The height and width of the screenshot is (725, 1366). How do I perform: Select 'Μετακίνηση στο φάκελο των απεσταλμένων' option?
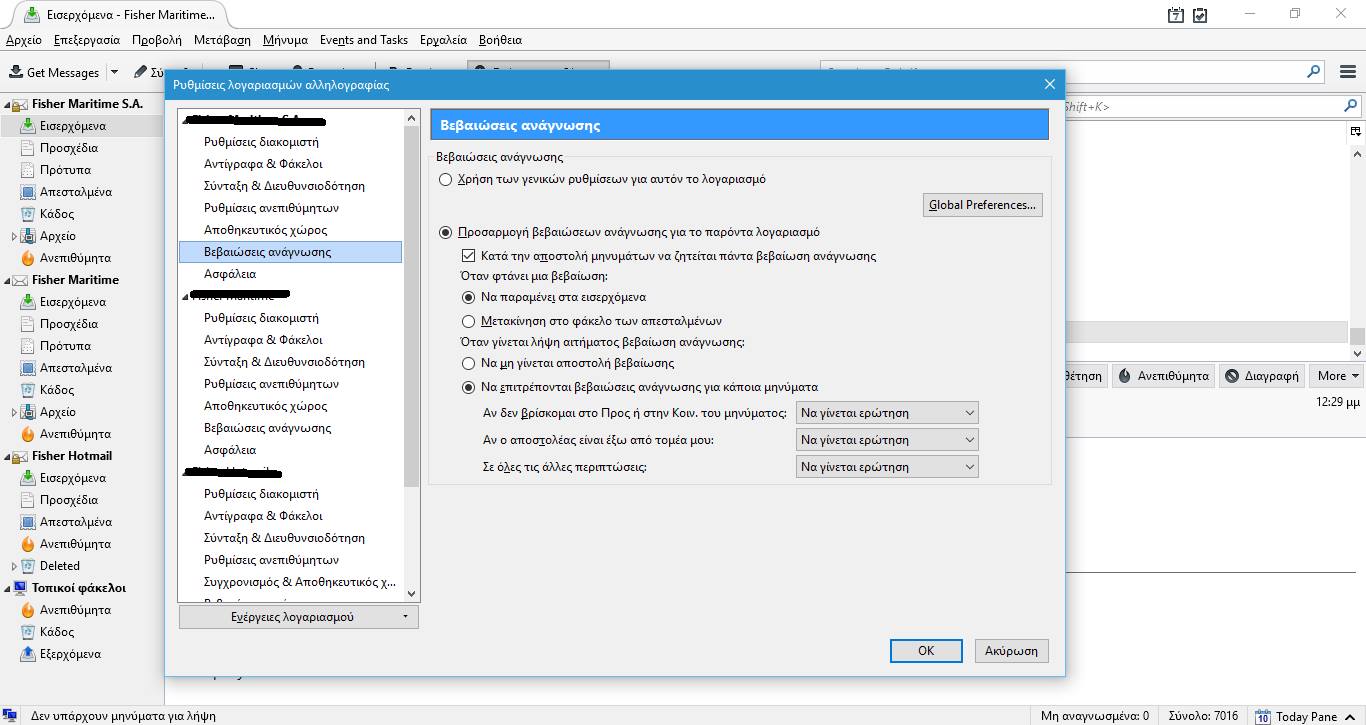468,322
